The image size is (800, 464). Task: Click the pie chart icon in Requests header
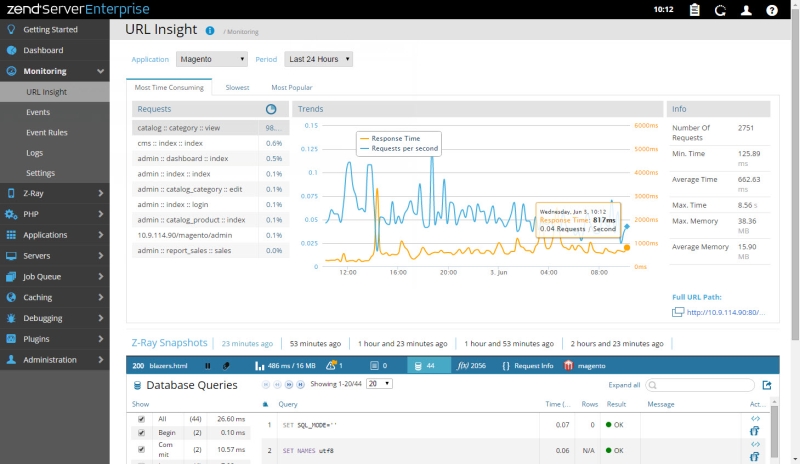[x=271, y=109]
